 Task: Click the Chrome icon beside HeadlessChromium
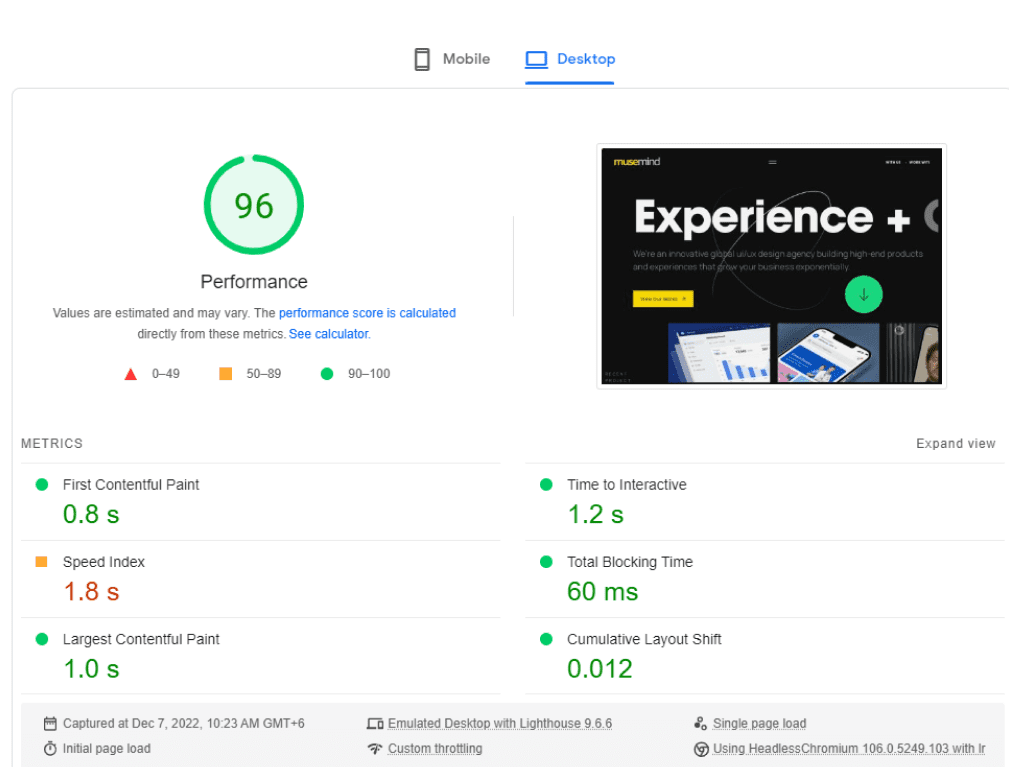click(x=701, y=749)
